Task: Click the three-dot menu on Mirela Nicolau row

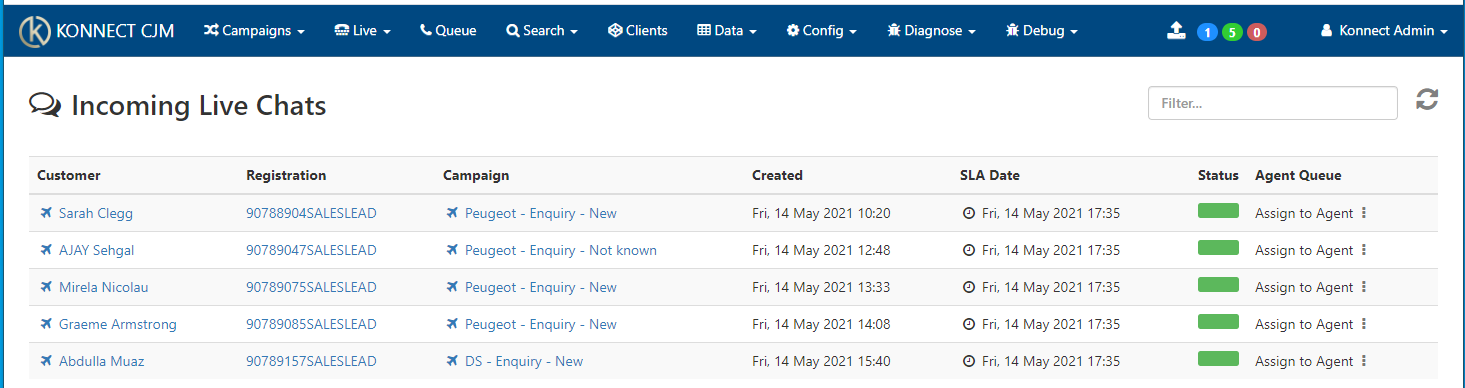Action: [x=1364, y=287]
